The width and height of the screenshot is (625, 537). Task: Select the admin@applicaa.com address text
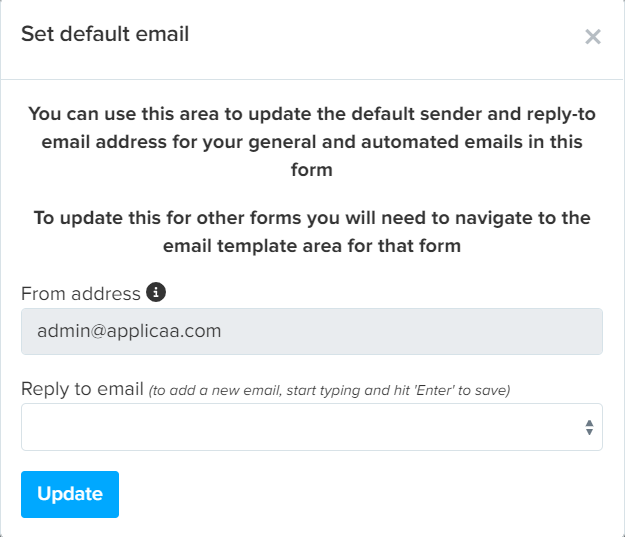point(129,331)
